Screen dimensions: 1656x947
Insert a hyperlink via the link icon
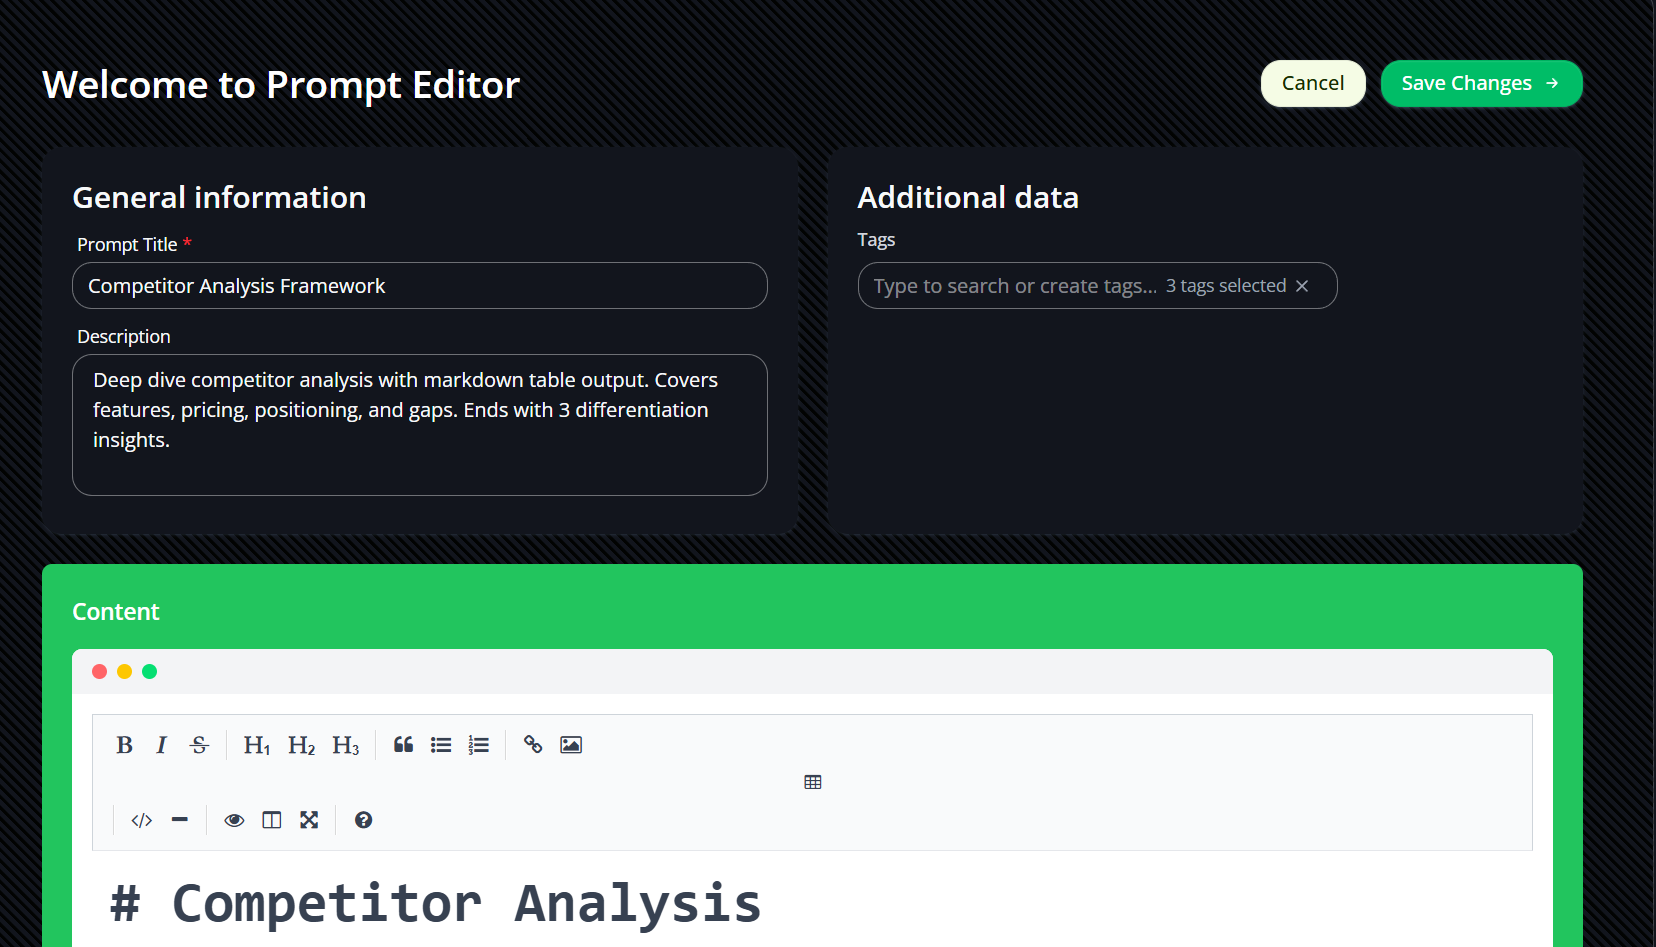533,745
